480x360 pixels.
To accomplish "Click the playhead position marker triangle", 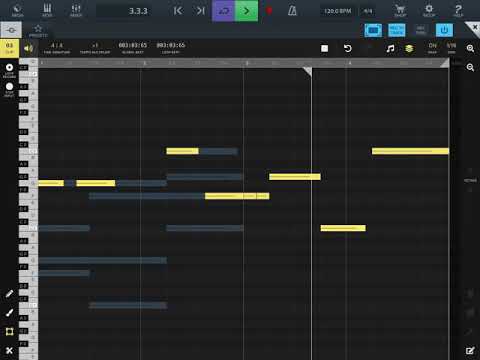I will point(308,71).
